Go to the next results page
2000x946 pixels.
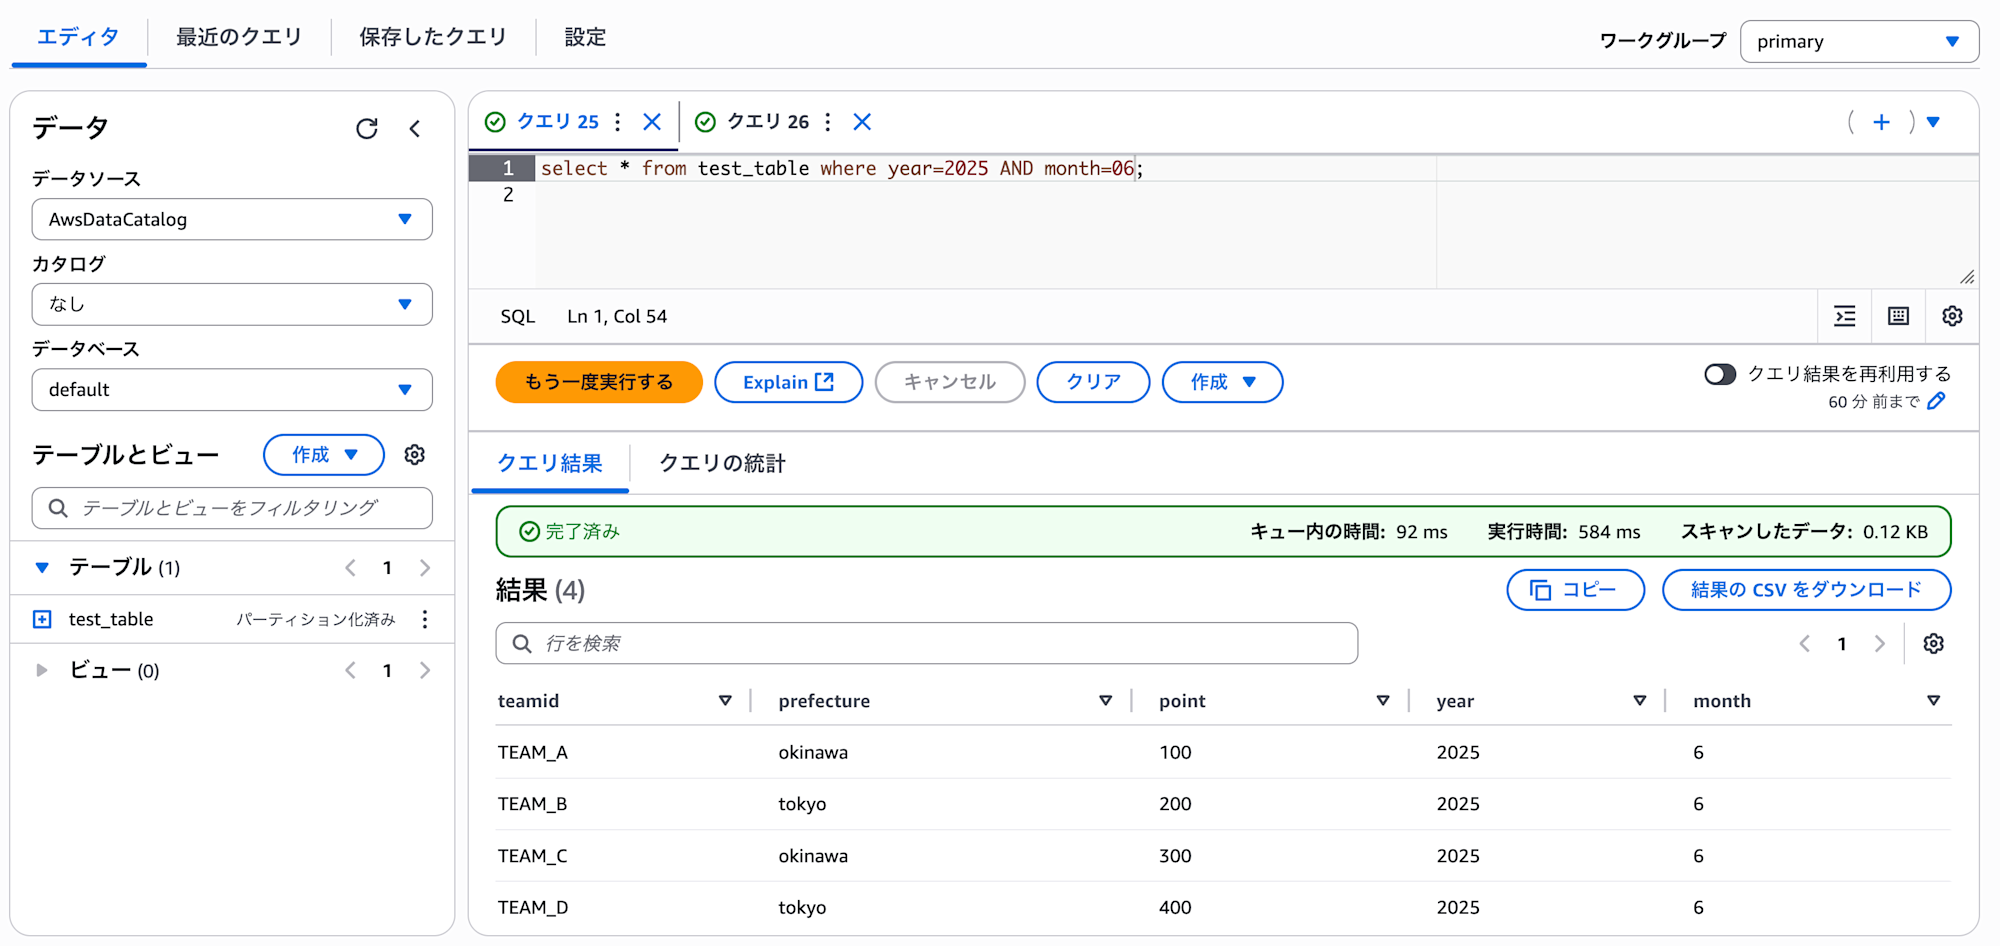tap(1880, 644)
